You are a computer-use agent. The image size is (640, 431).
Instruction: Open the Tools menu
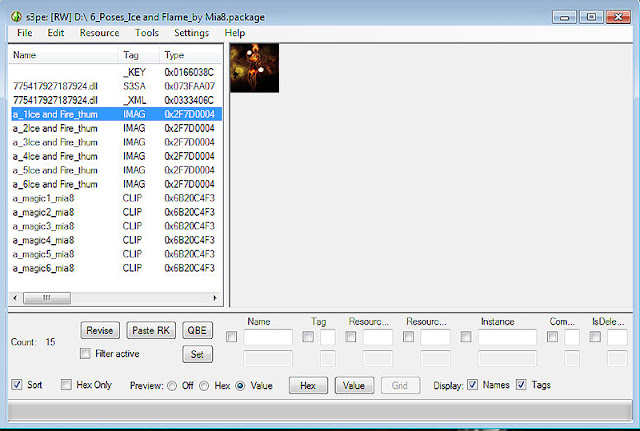coord(147,33)
